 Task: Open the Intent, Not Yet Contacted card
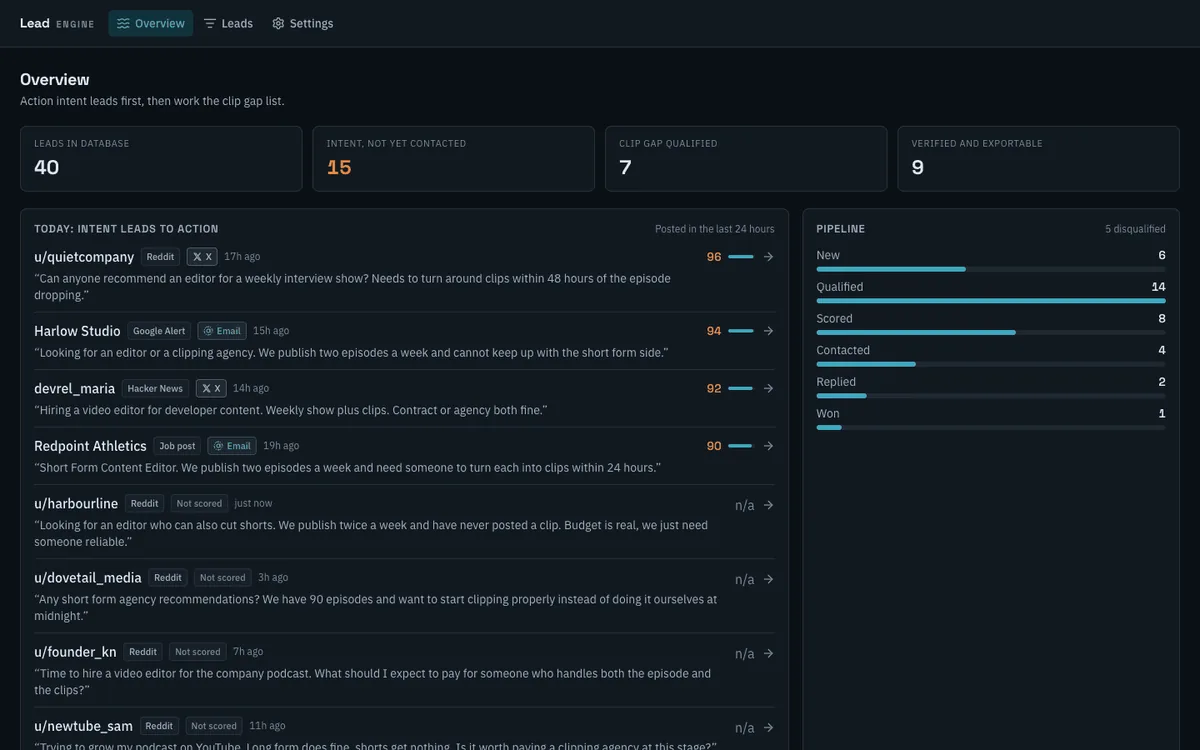click(x=453, y=159)
